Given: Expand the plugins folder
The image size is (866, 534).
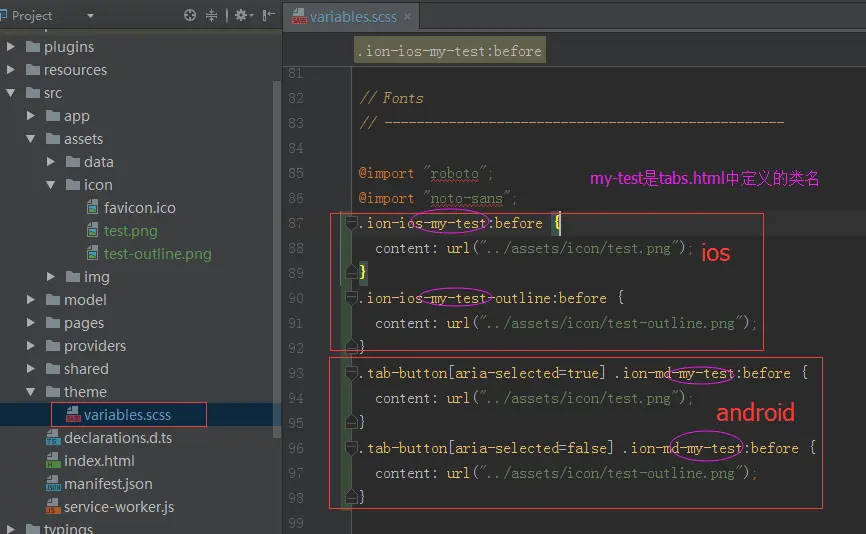Looking at the screenshot, I should tap(10, 47).
